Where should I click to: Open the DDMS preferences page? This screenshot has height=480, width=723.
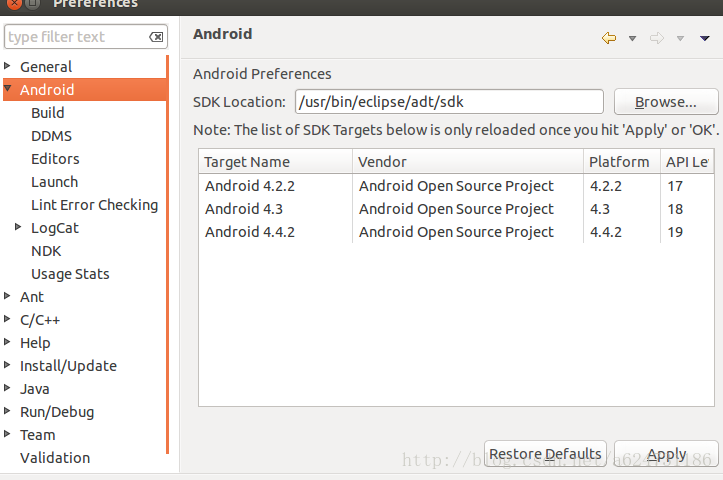(x=51, y=136)
